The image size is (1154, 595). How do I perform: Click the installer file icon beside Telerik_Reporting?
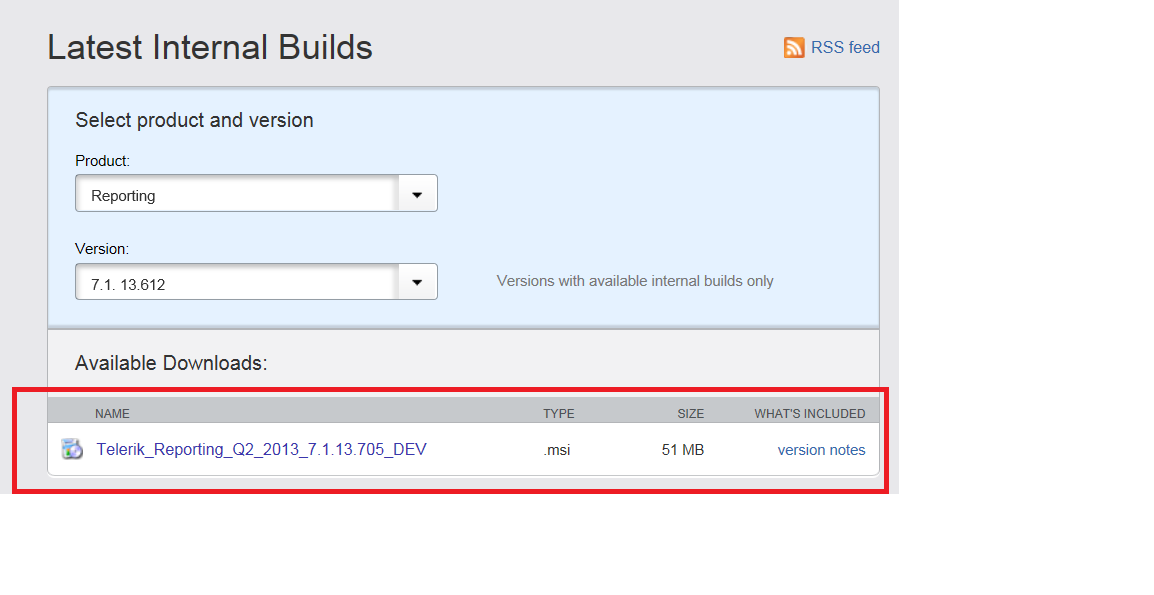(x=71, y=448)
